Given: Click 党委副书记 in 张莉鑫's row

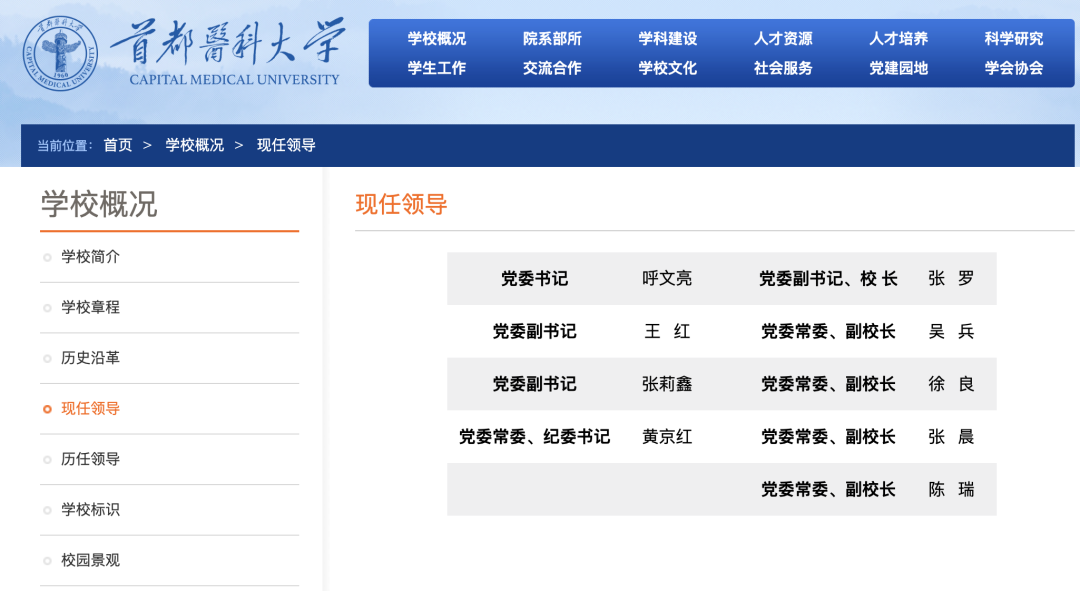Looking at the screenshot, I should click(534, 384).
